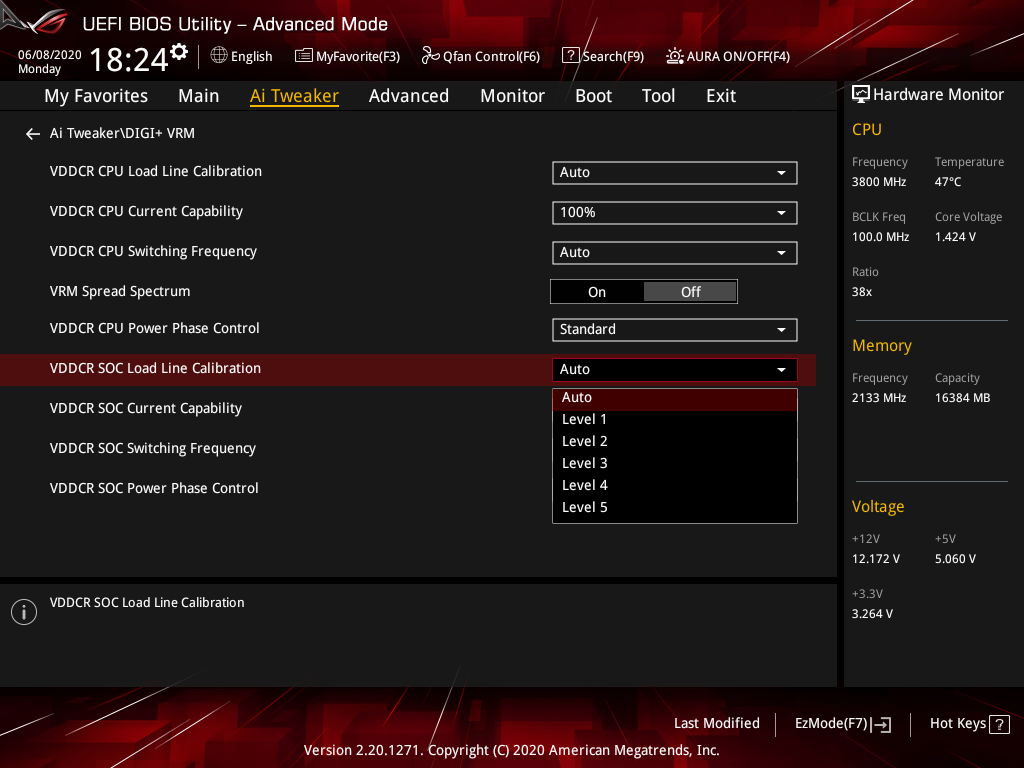Click the 06/08/2020 date text

tap(50, 55)
